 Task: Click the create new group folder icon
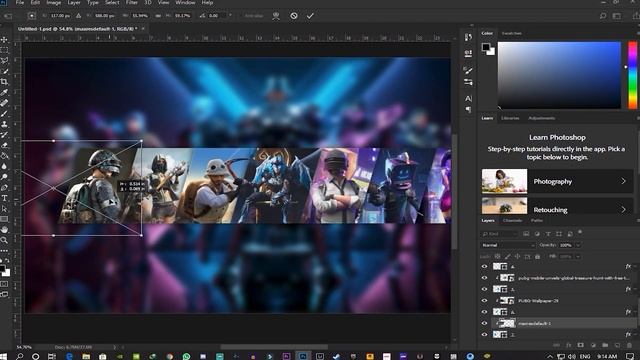point(605,345)
